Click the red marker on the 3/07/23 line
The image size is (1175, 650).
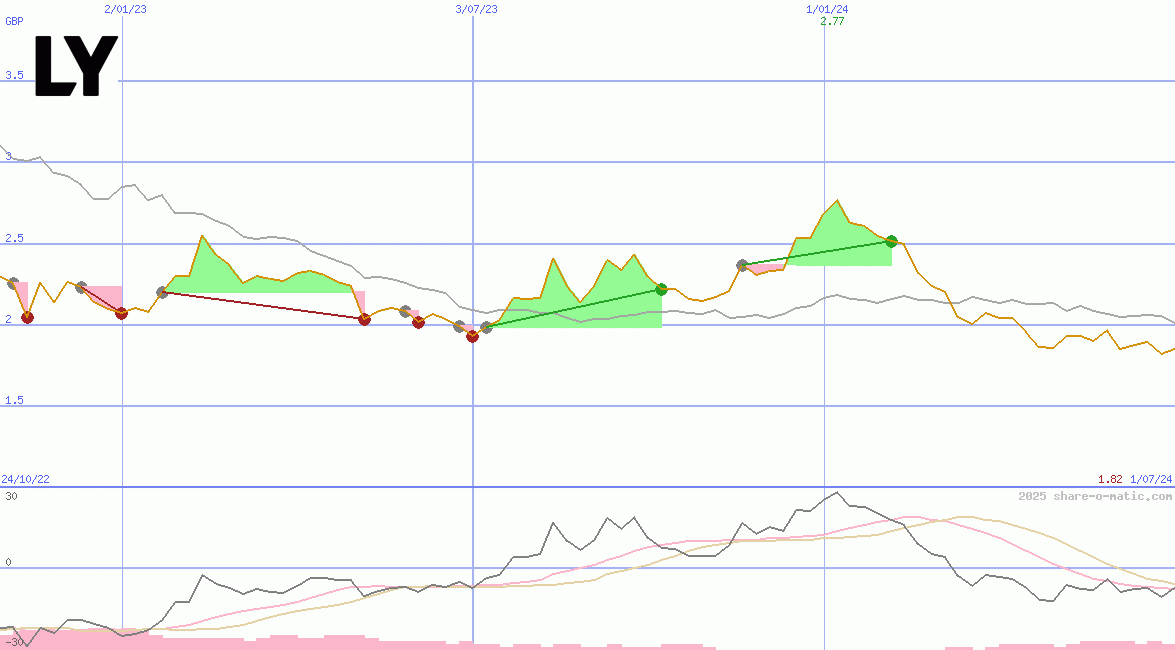click(473, 336)
